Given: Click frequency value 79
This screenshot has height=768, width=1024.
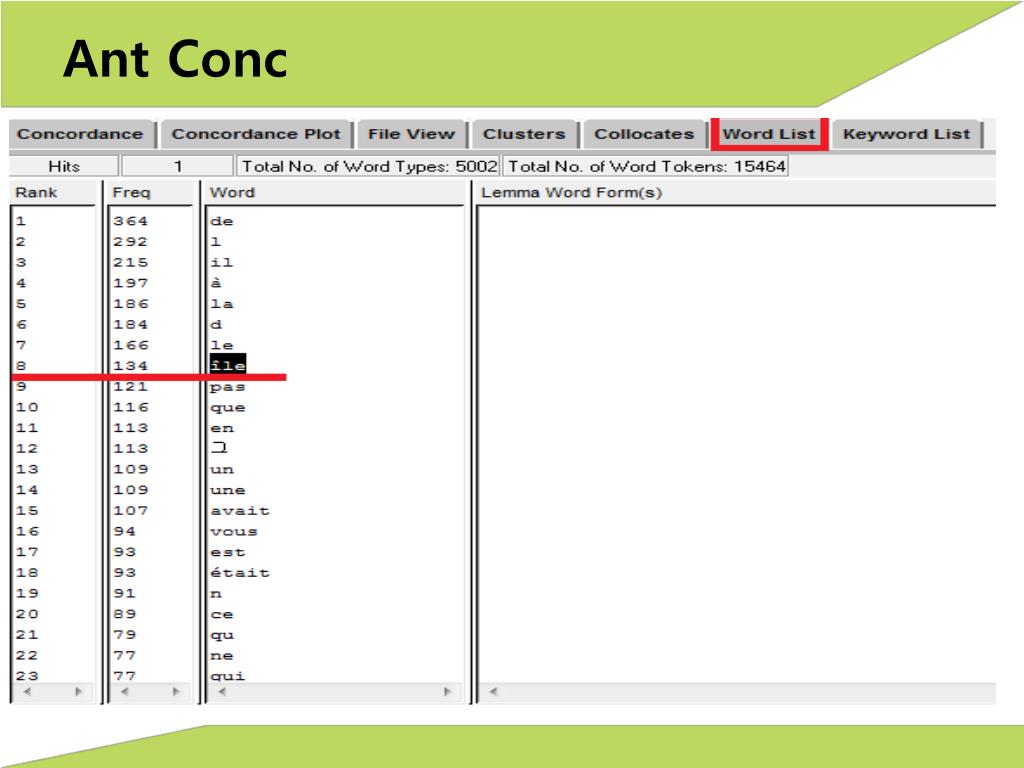Looking at the screenshot, I should click(x=125, y=635).
